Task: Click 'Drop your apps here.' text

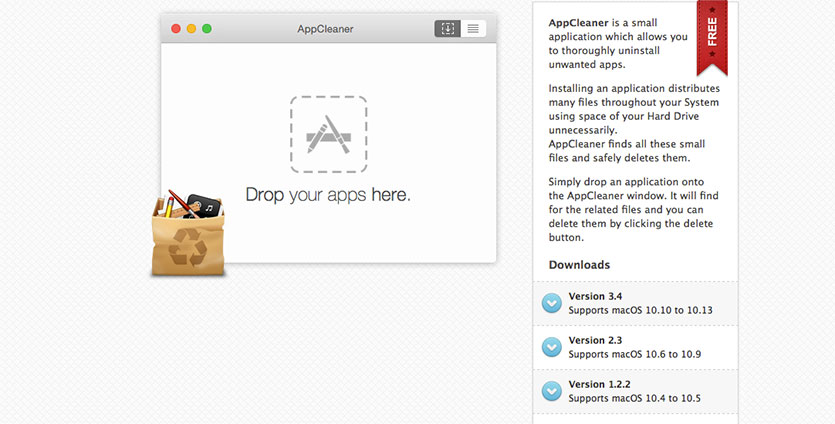Action: tap(328, 195)
